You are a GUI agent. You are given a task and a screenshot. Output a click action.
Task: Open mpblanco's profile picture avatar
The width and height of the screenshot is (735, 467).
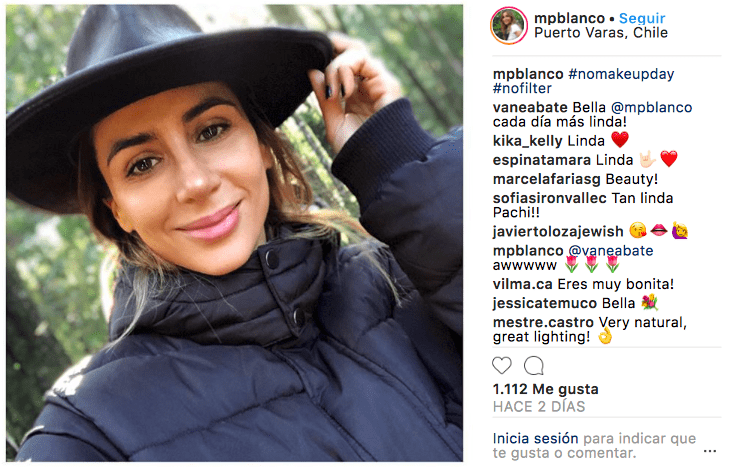[509, 25]
